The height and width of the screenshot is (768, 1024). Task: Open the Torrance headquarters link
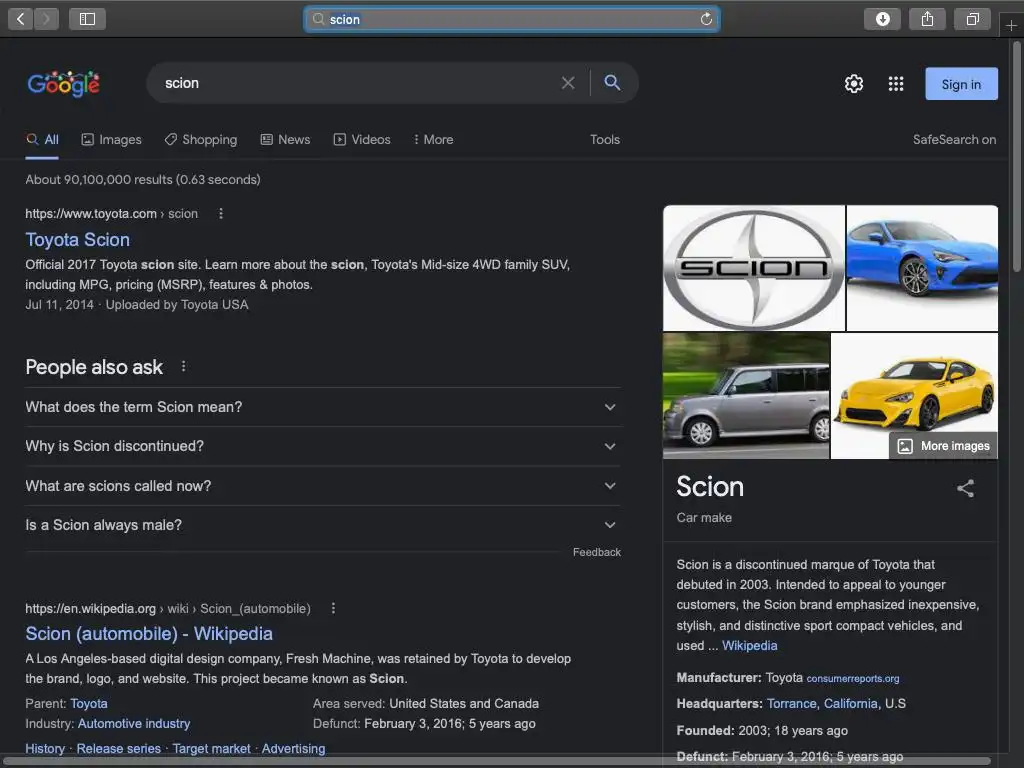click(x=792, y=703)
